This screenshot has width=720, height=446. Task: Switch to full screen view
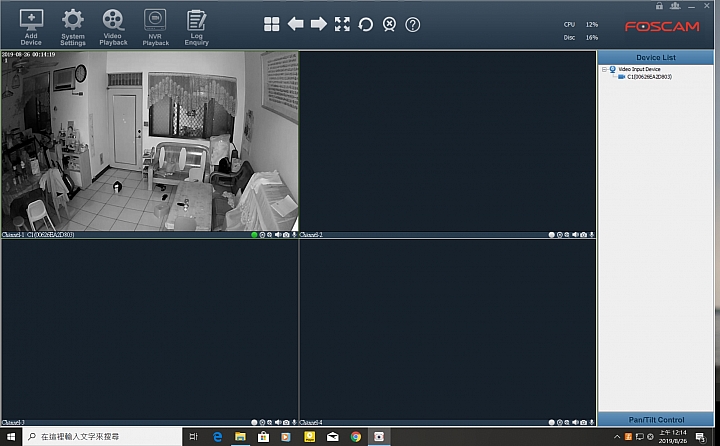tap(342, 24)
